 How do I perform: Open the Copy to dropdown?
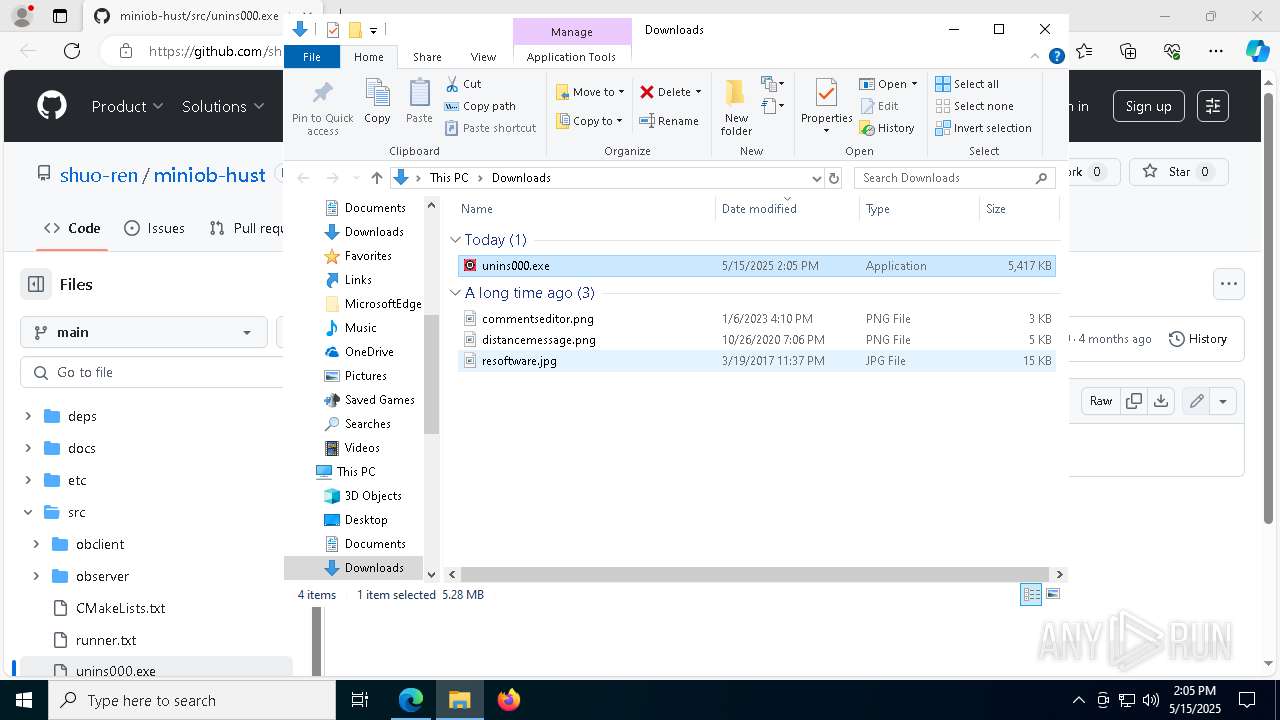click(589, 121)
